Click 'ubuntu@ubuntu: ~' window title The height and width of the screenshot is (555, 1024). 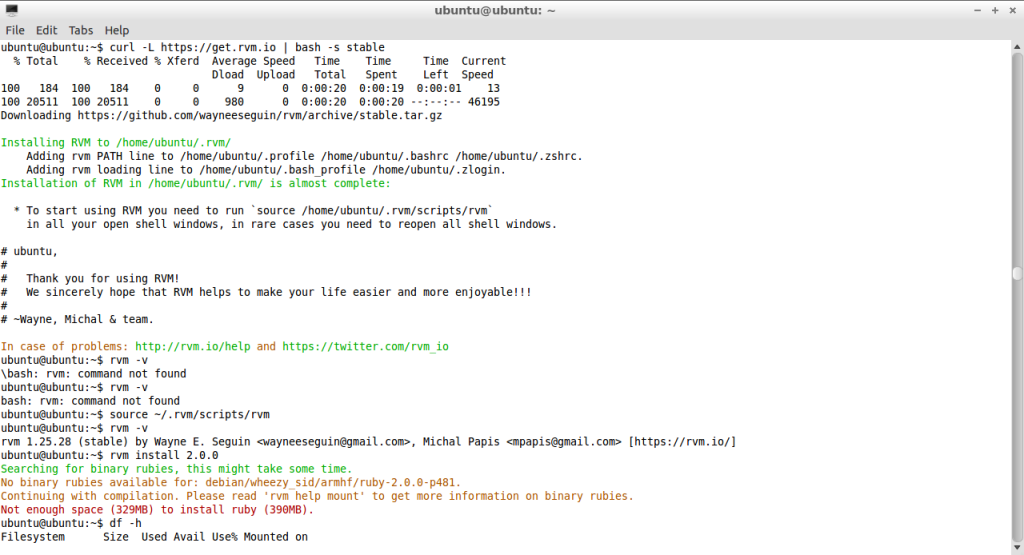(495, 10)
